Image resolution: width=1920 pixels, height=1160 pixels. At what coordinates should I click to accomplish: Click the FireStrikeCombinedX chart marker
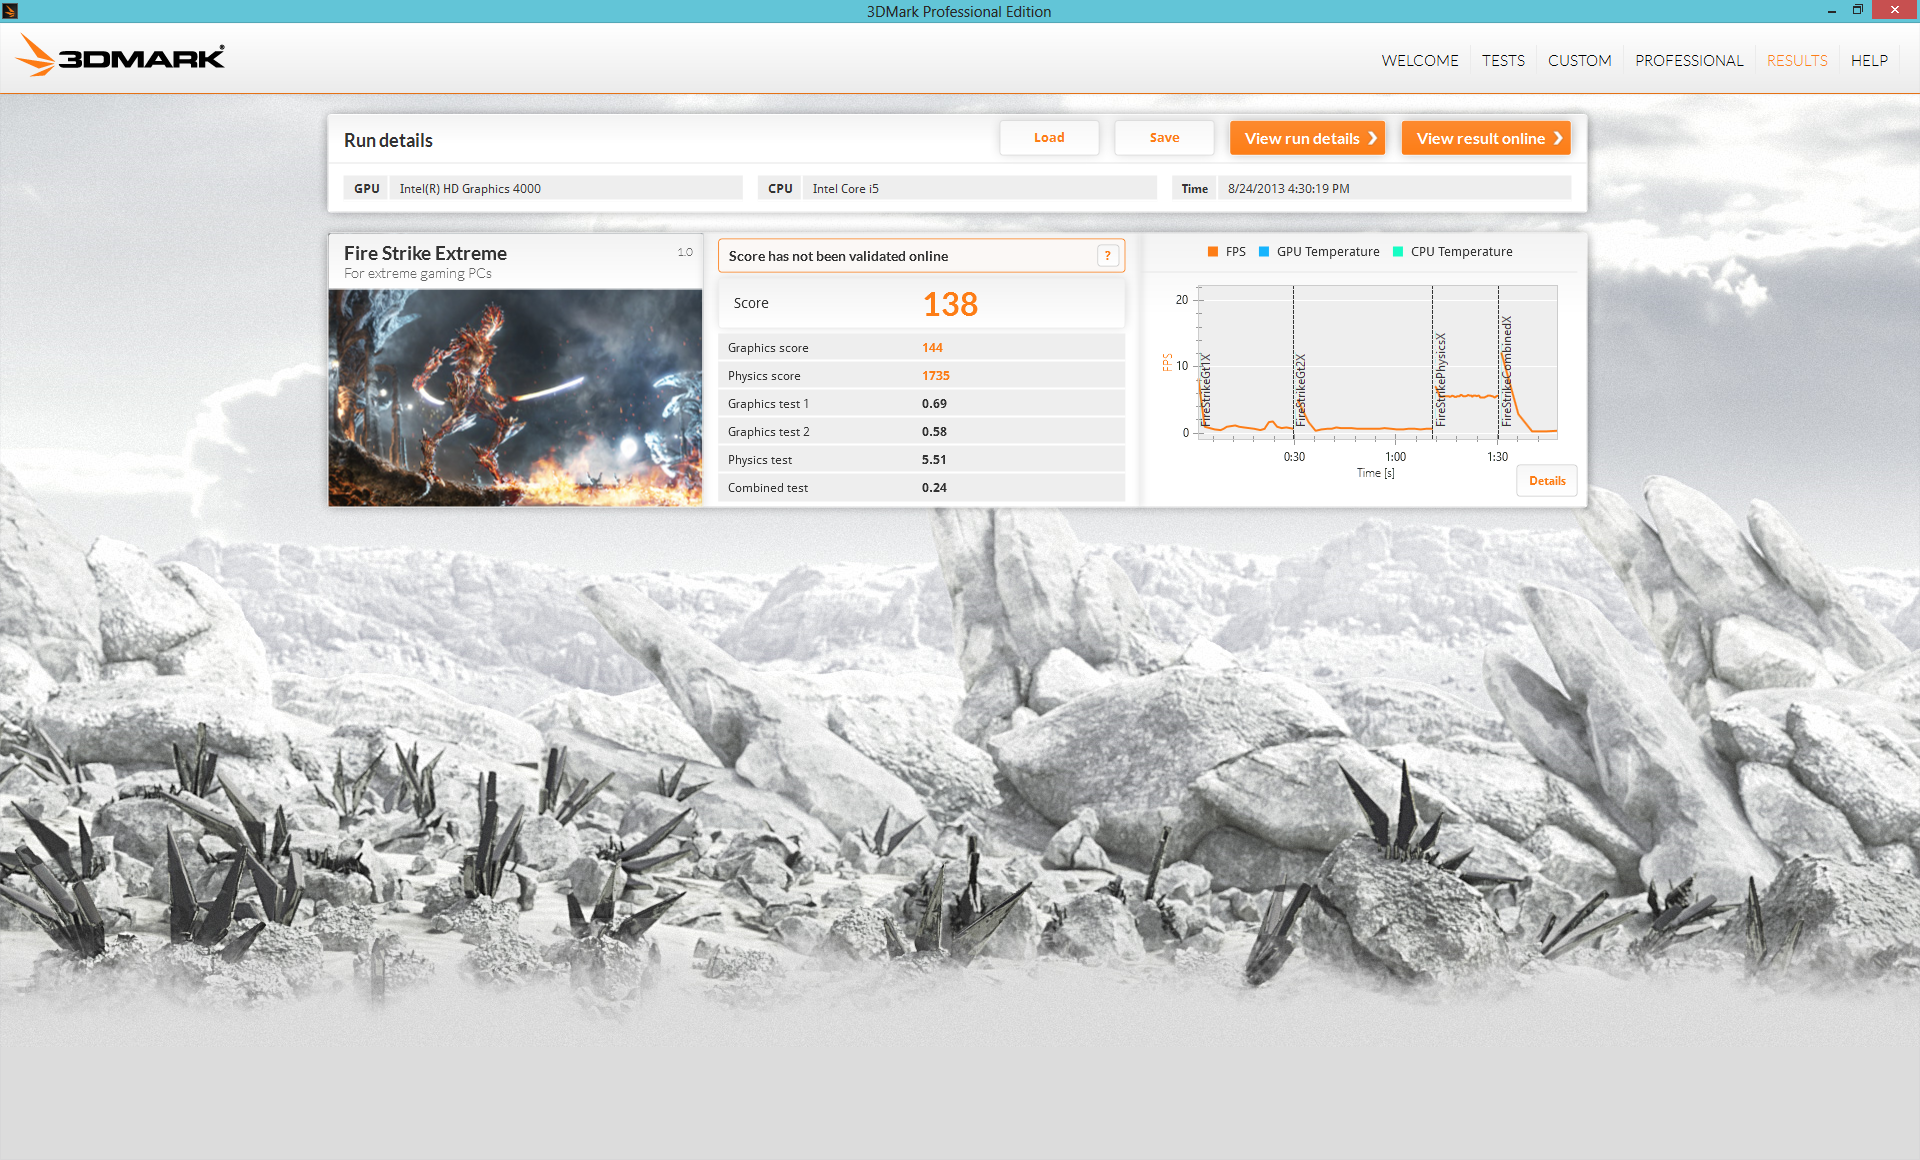[1506, 372]
